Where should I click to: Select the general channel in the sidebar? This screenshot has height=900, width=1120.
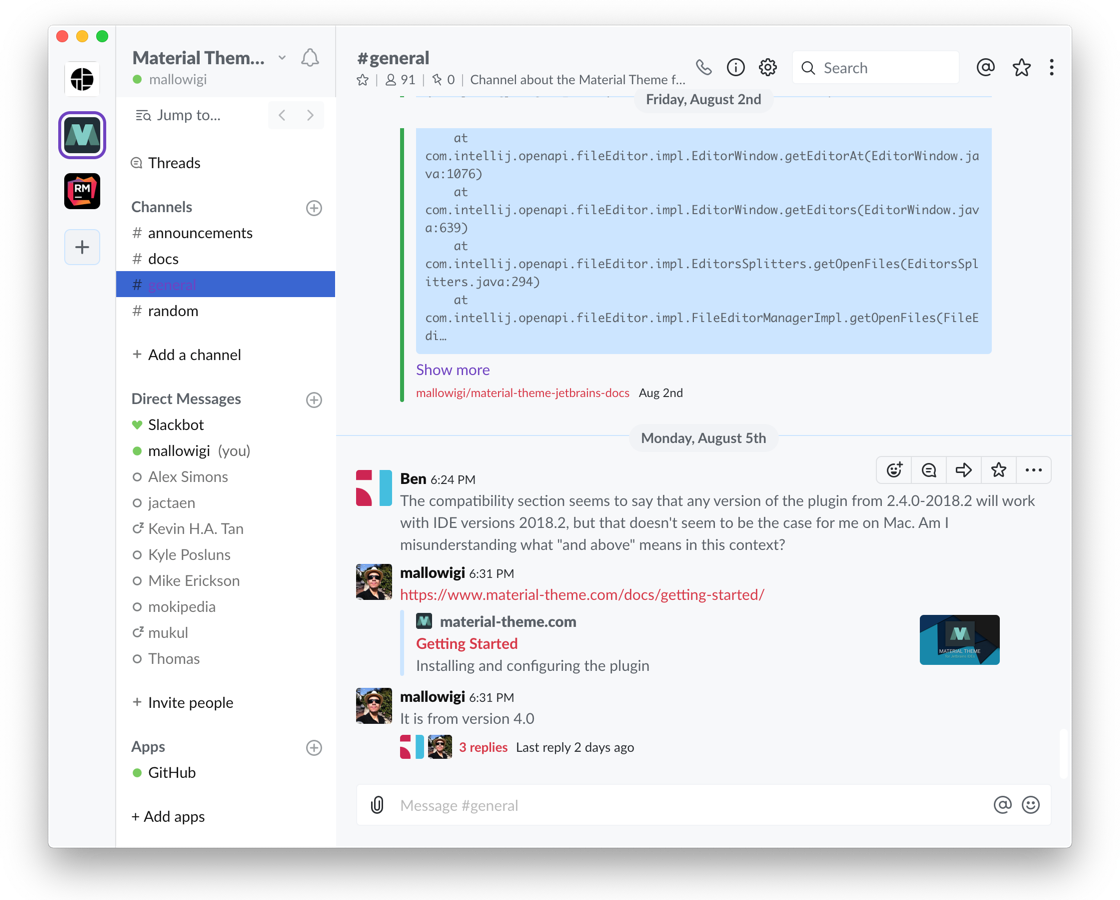226,284
